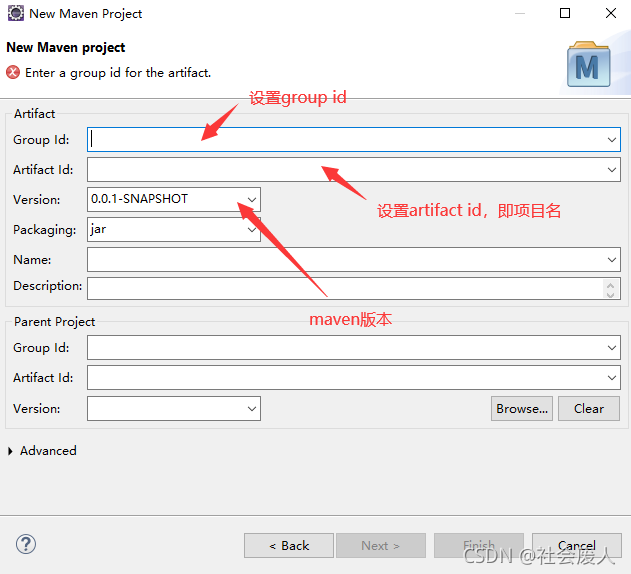Open the Artifact Group Id dropdown arrow
The width and height of the screenshot is (631, 574).
[x=612, y=140]
